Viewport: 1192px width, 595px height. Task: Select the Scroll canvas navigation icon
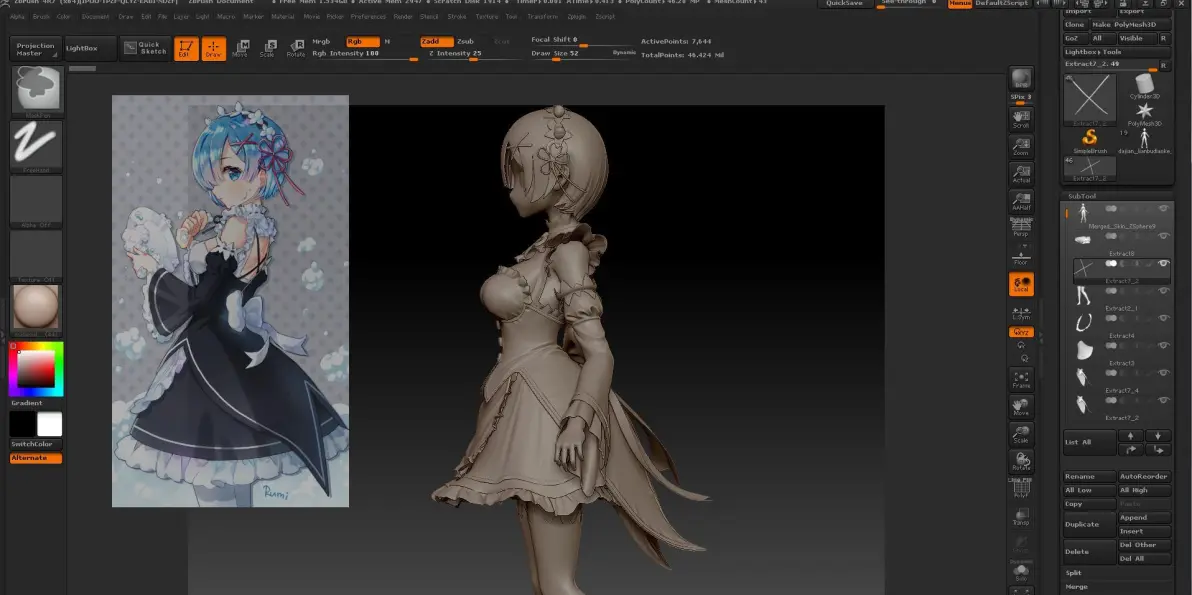click(1021, 118)
